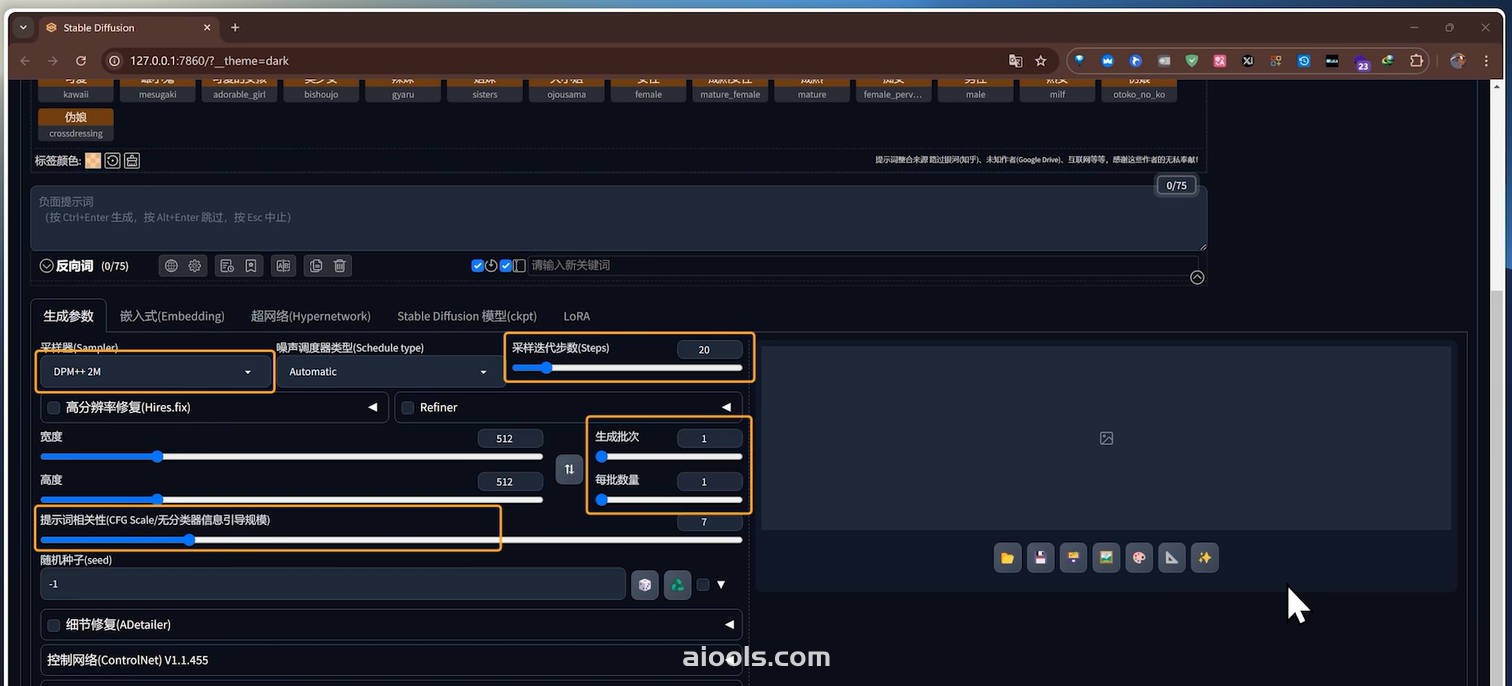Open negative prompt settings gear icon
Image resolution: width=1512 pixels, height=686 pixels.
point(195,266)
